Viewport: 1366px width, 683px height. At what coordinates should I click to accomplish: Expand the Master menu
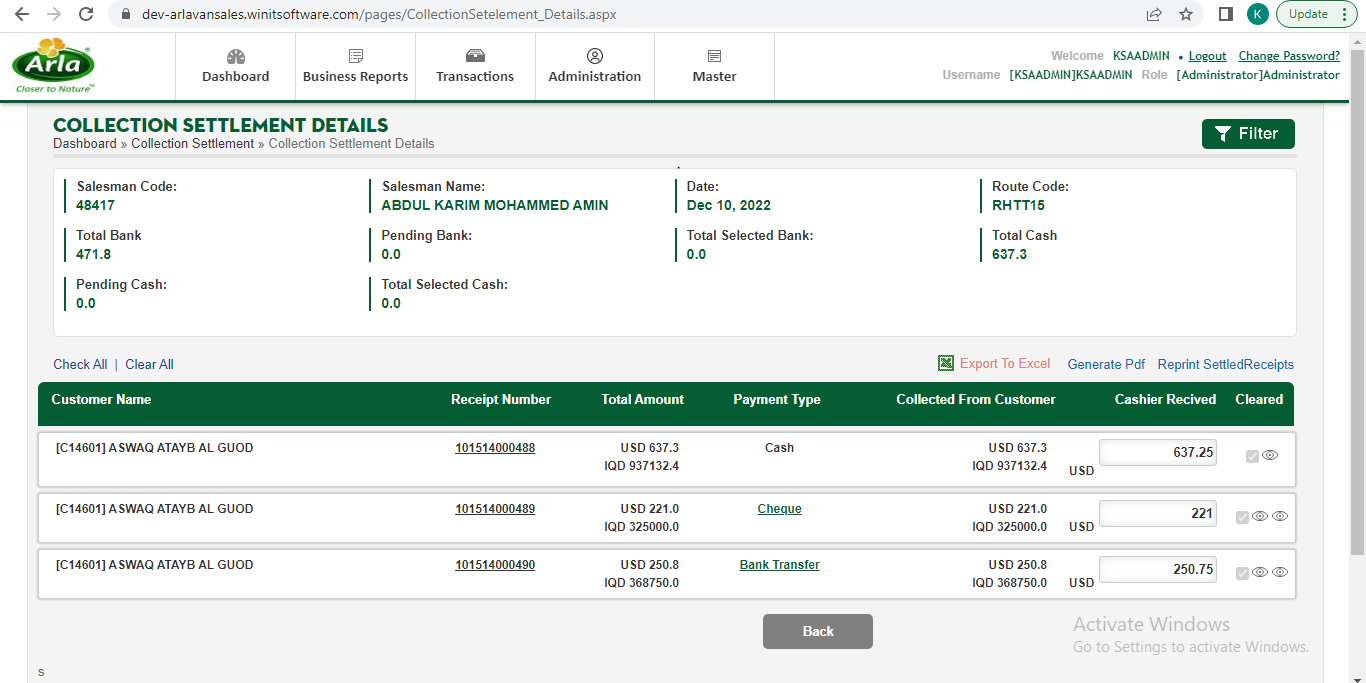[x=714, y=67]
